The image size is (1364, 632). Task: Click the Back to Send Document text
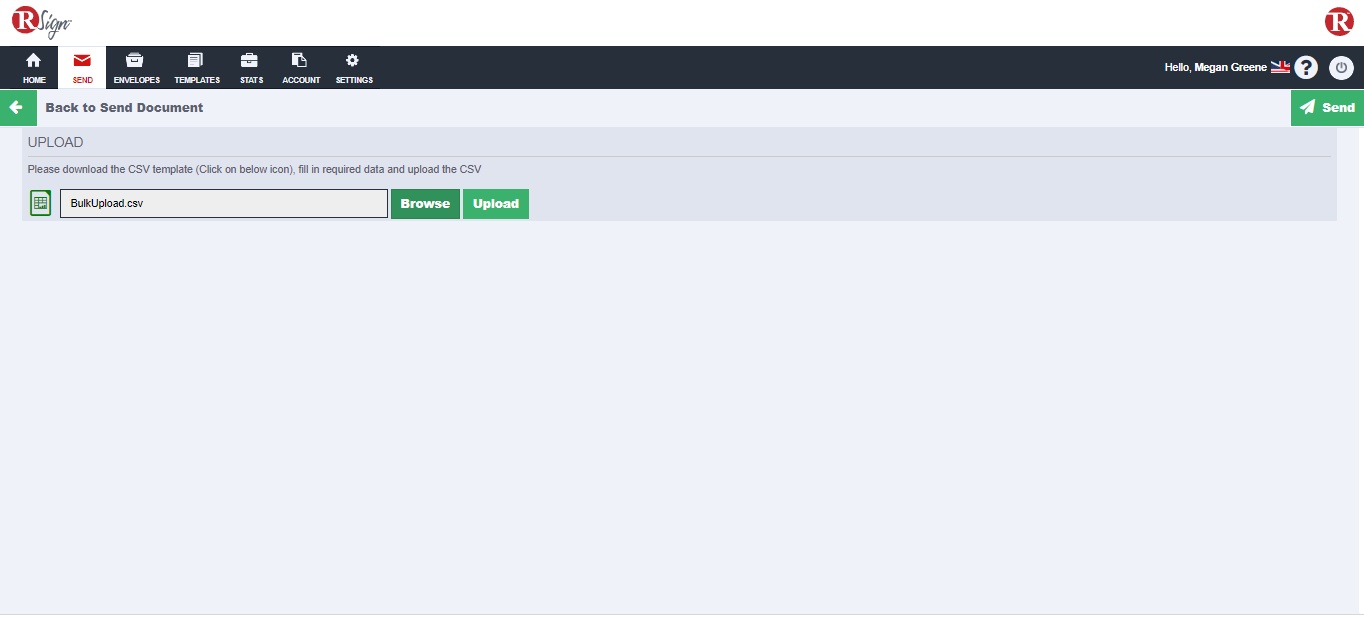click(x=124, y=108)
